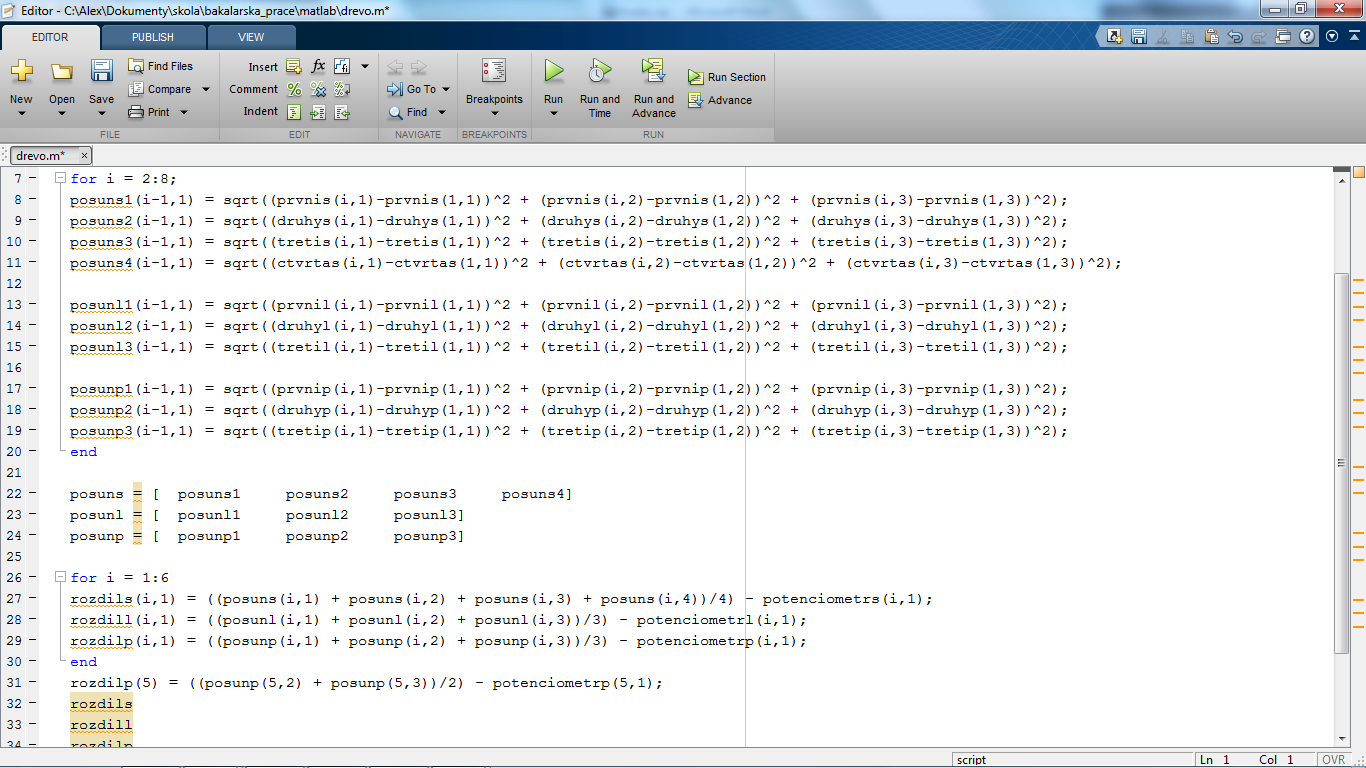
Task: Click the vertical scrollbar thumb of editor
Action: click(x=1342, y=463)
